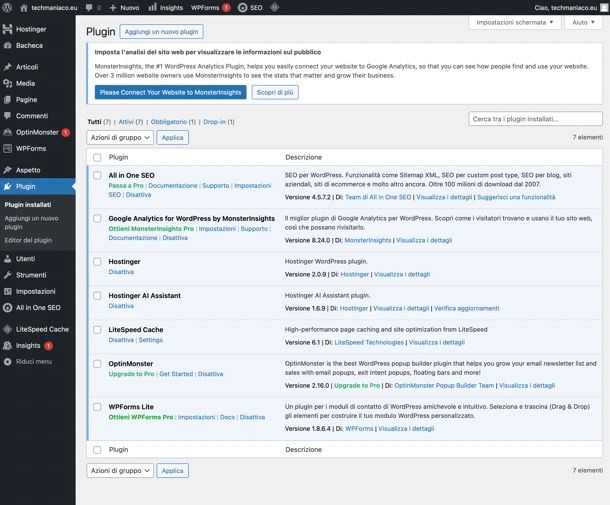Show the Tutti plugin filter
This screenshot has height=505, width=610.
(95, 122)
